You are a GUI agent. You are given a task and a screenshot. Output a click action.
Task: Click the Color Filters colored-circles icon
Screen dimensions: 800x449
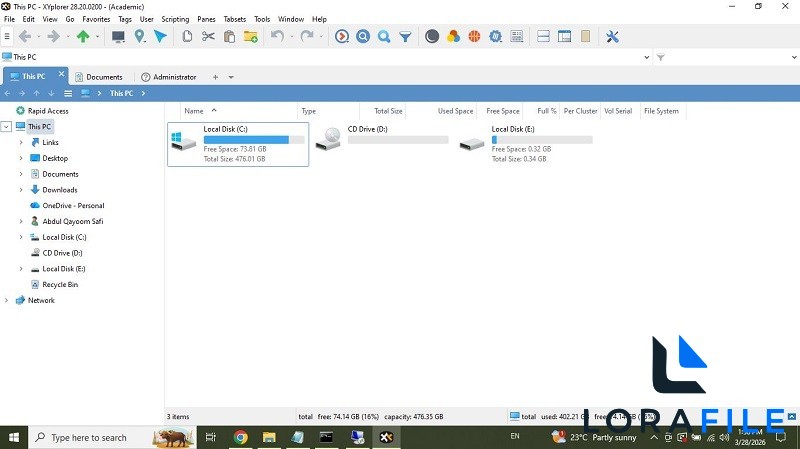[x=453, y=36]
